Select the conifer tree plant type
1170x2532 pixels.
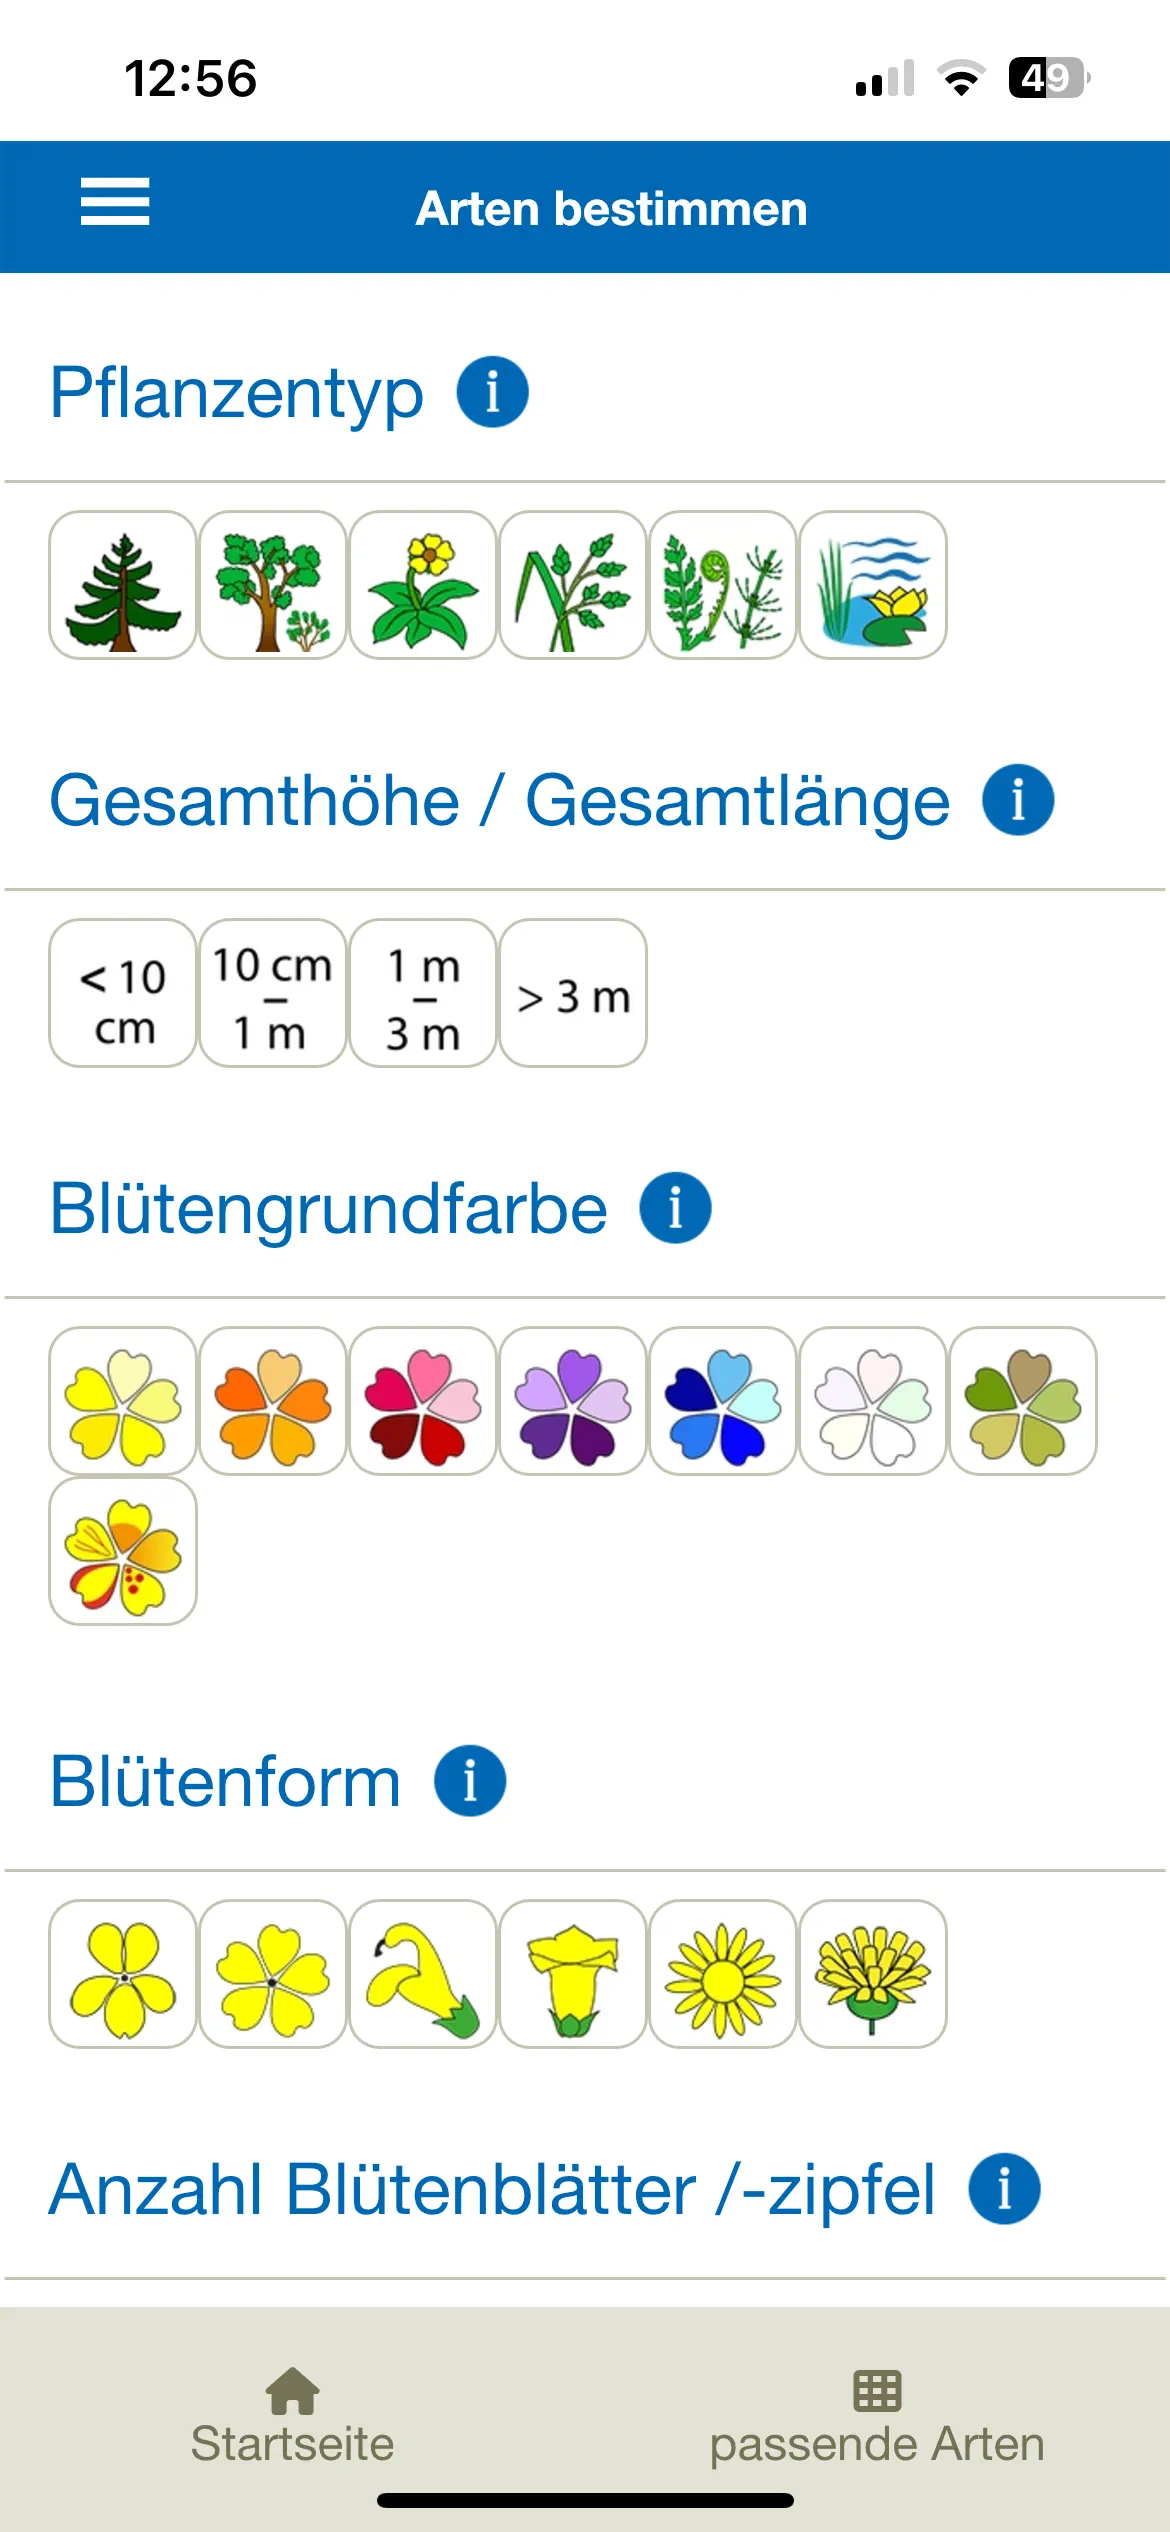click(123, 586)
